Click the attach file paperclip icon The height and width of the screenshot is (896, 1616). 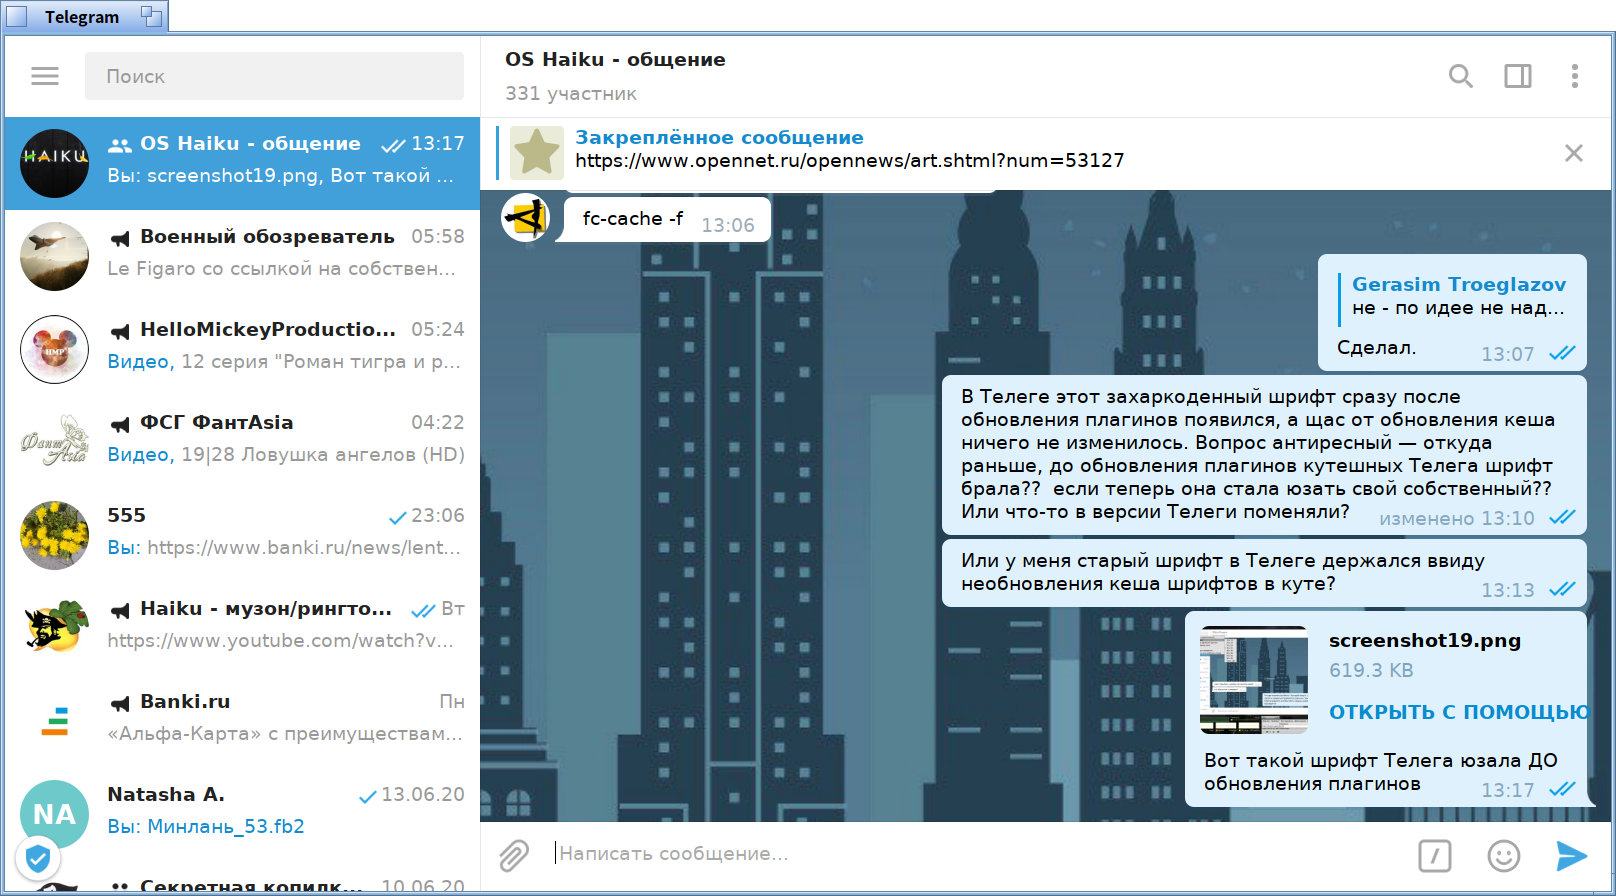(x=514, y=855)
